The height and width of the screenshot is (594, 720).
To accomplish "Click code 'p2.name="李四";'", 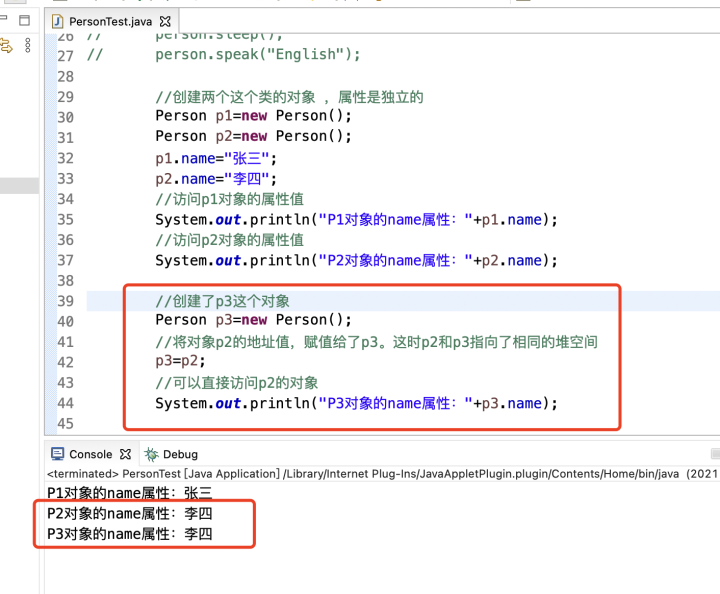I will click(x=216, y=179).
